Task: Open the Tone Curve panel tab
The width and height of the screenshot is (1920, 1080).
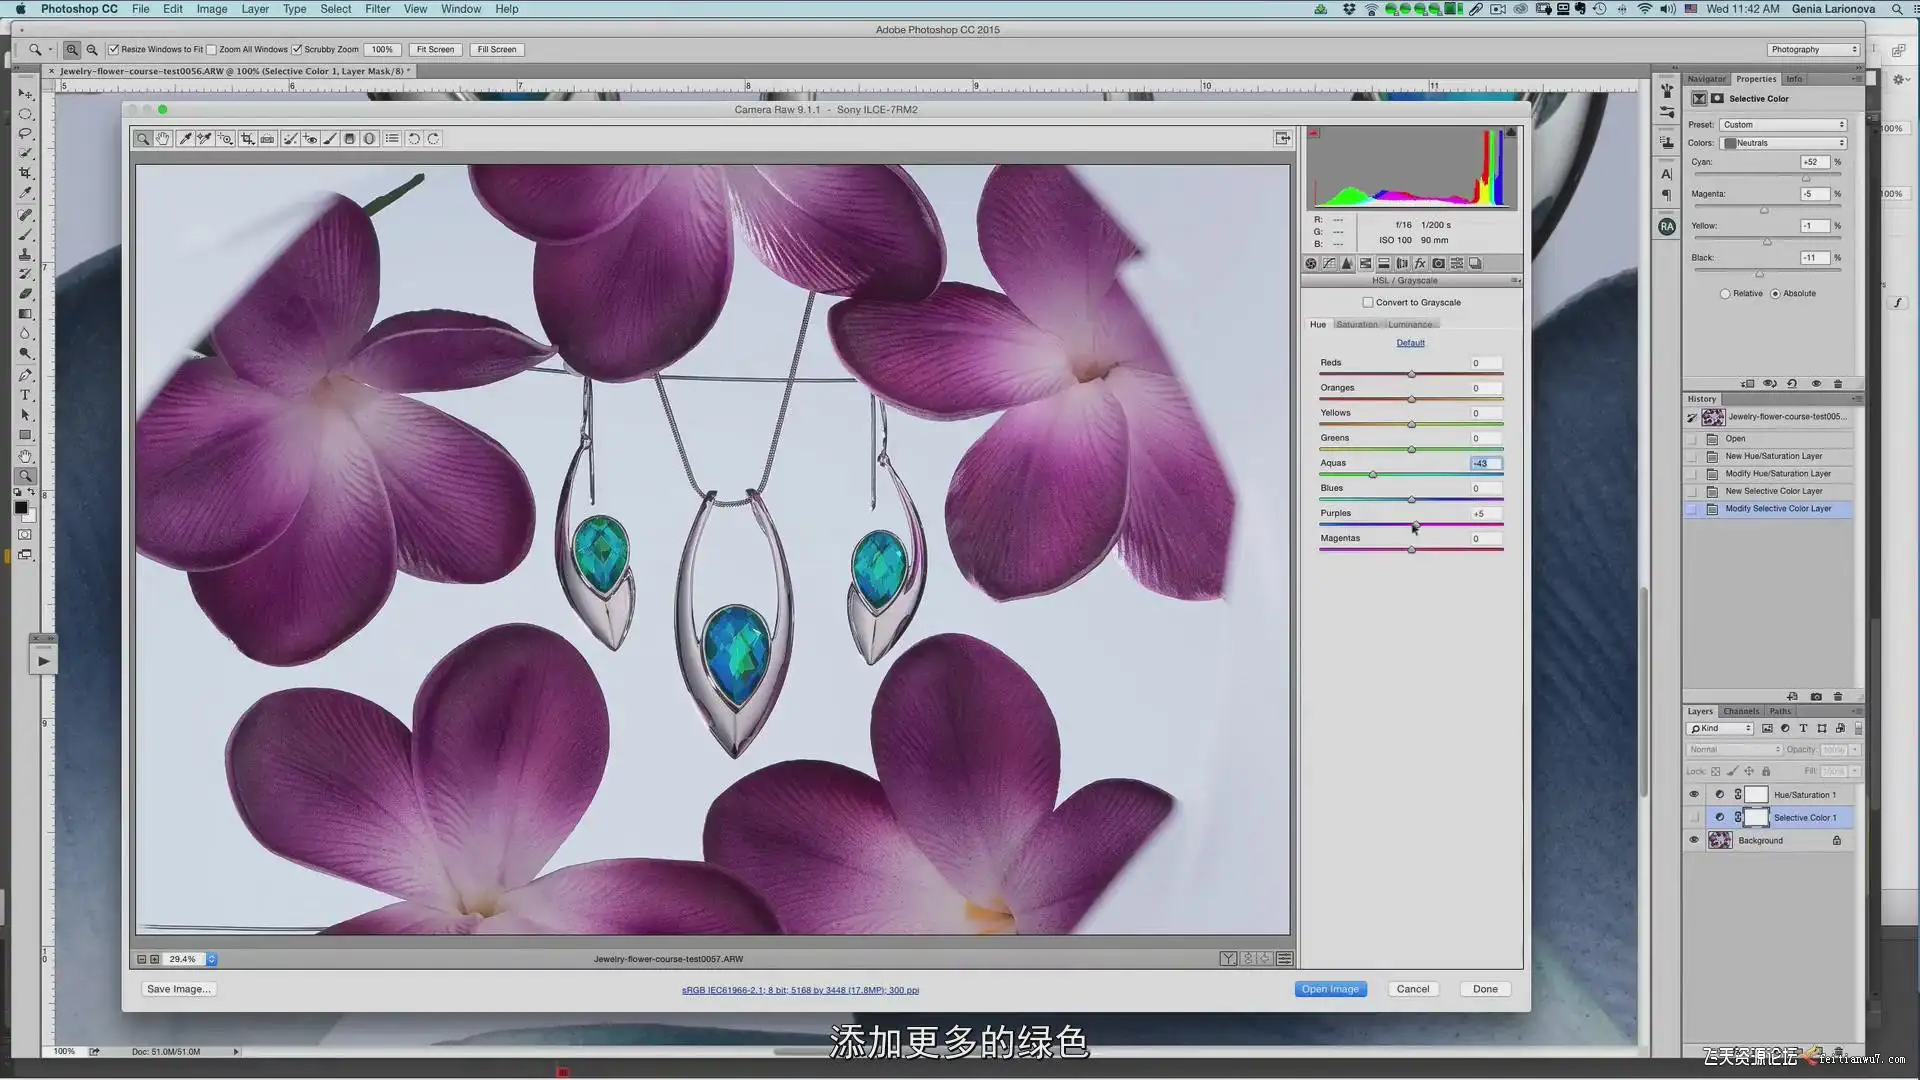Action: click(x=1329, y=264)
